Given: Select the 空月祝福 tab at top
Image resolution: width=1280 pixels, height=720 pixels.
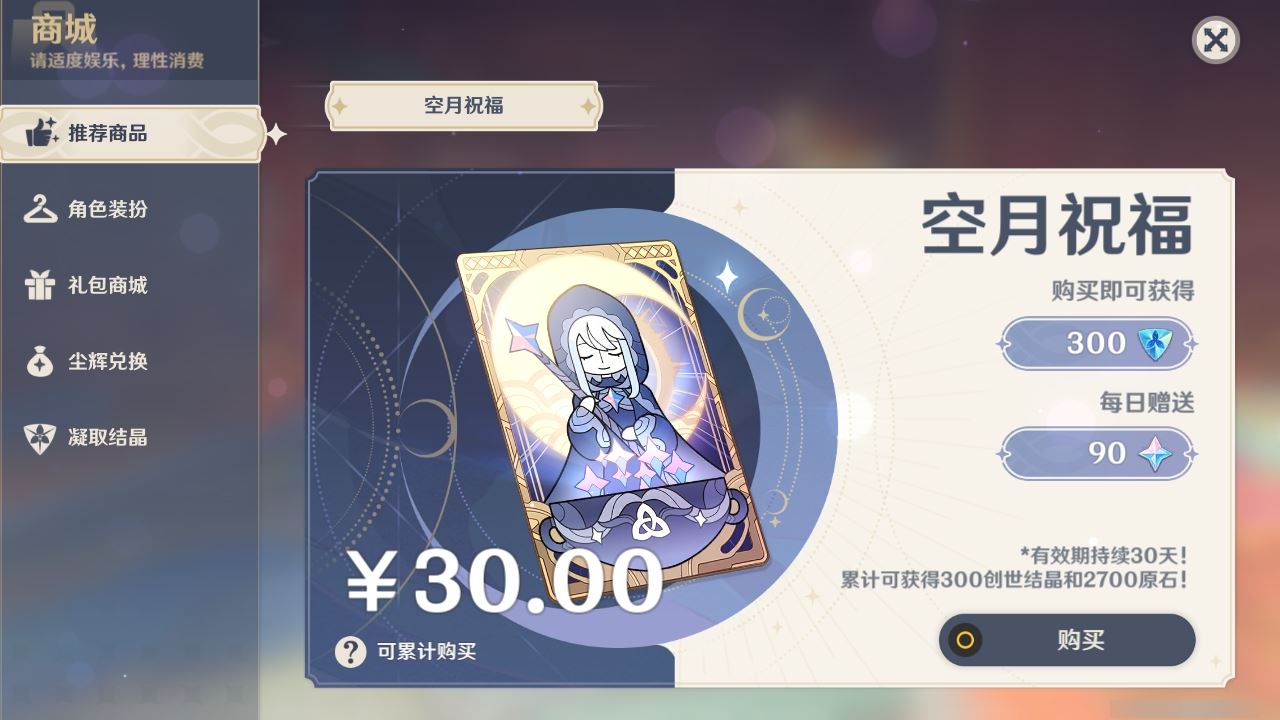Looking at the screenshot, I should tap(463, 106).
